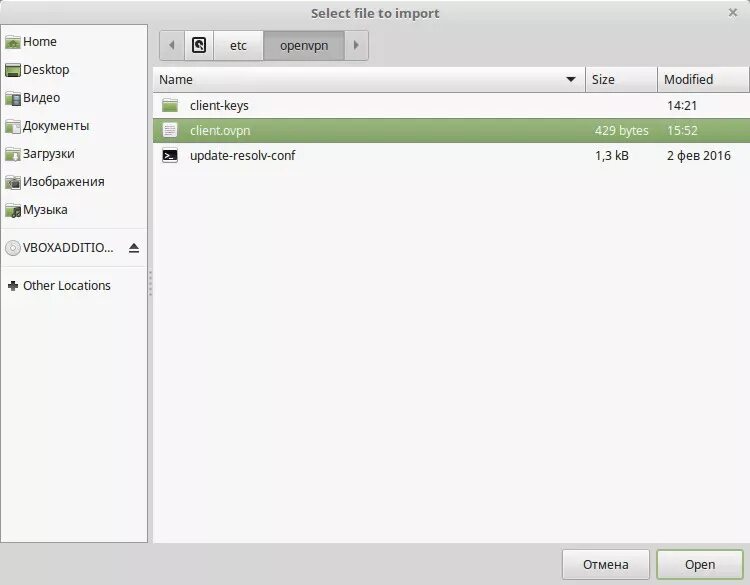
Task: Select the Home sidebar label
Action: [40, 42]
